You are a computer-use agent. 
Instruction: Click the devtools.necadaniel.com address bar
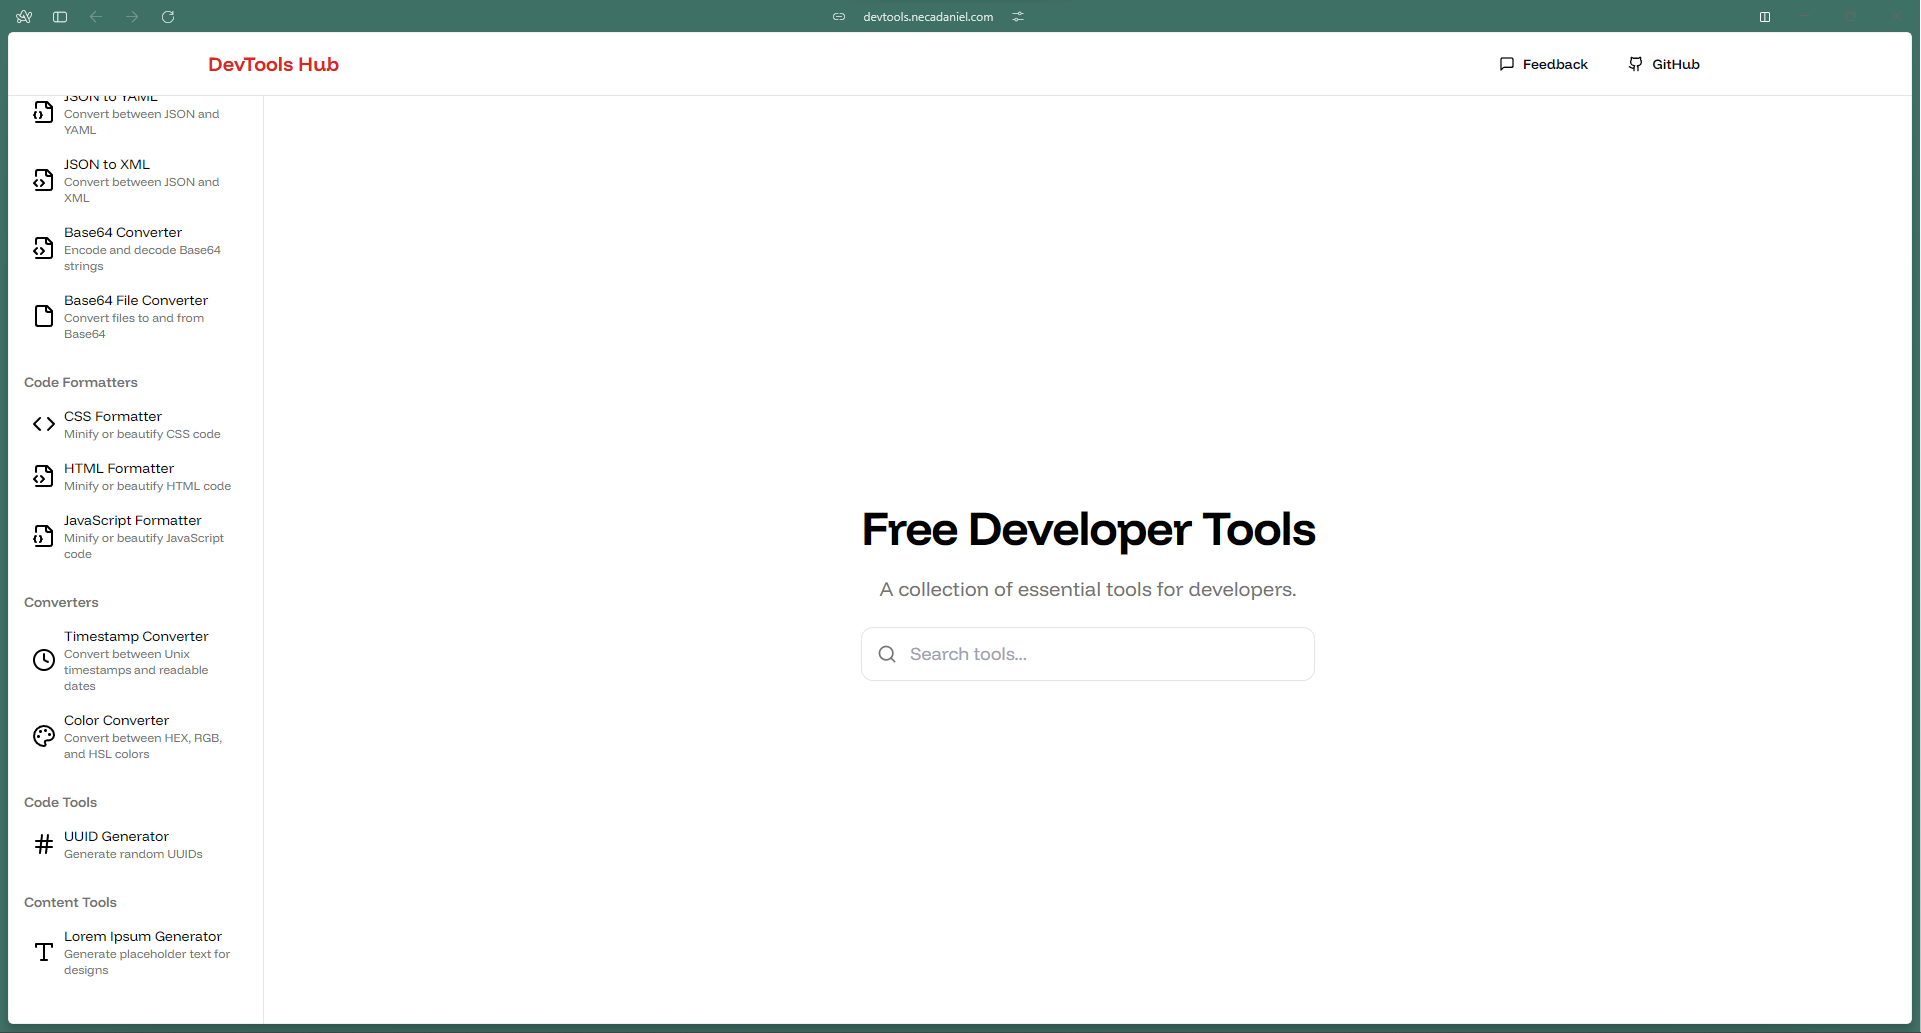coord(928,17)
